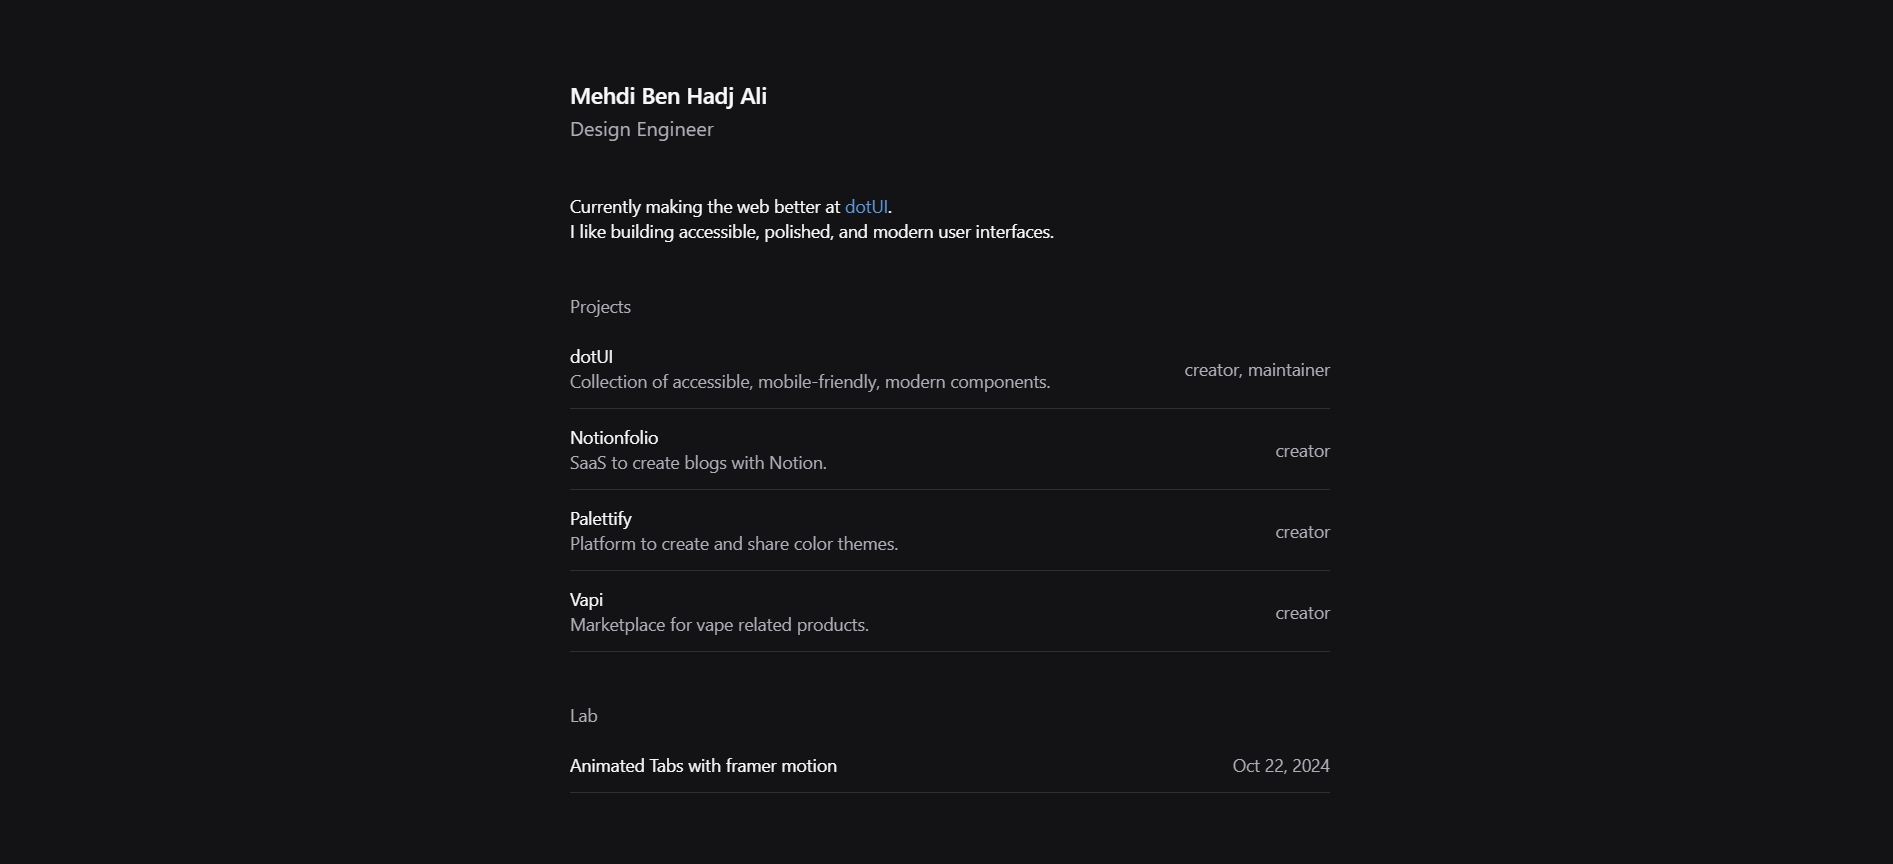Screen dimensions: 1893x864
Task: Click the creator label next to Vapi
Action: 1302,613
